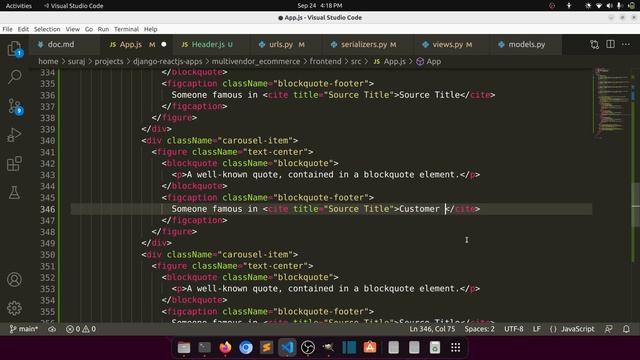Expand the multivendor_ecommerce breadcrumb
The image size is (640, 360).
pyautogui.click(x=256, y=61)
